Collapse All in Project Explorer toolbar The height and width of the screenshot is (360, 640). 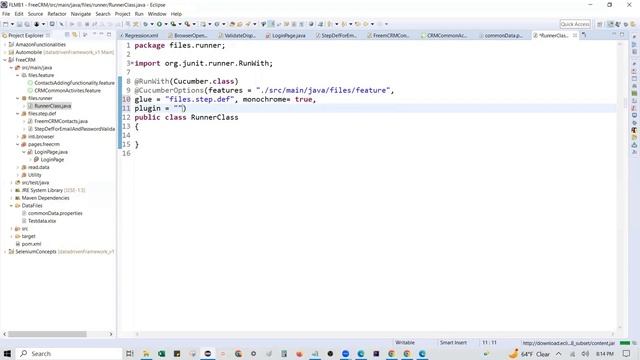click(x=67, y=35)
